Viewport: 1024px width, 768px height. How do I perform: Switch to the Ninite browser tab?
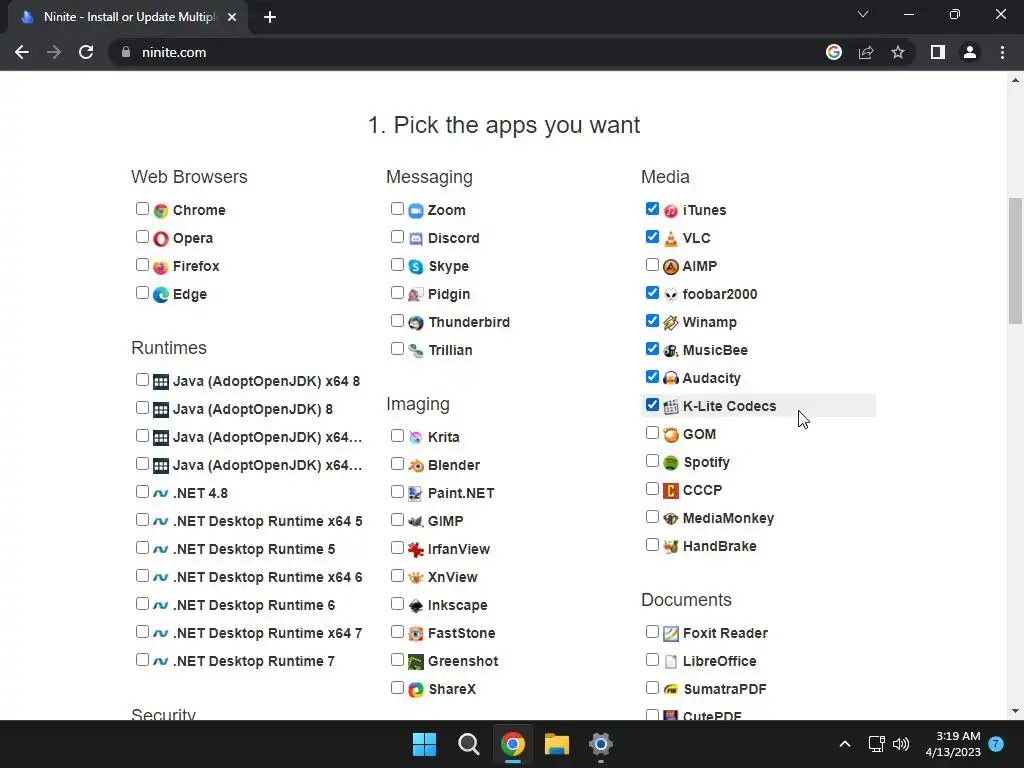click(x=127, y=17)
